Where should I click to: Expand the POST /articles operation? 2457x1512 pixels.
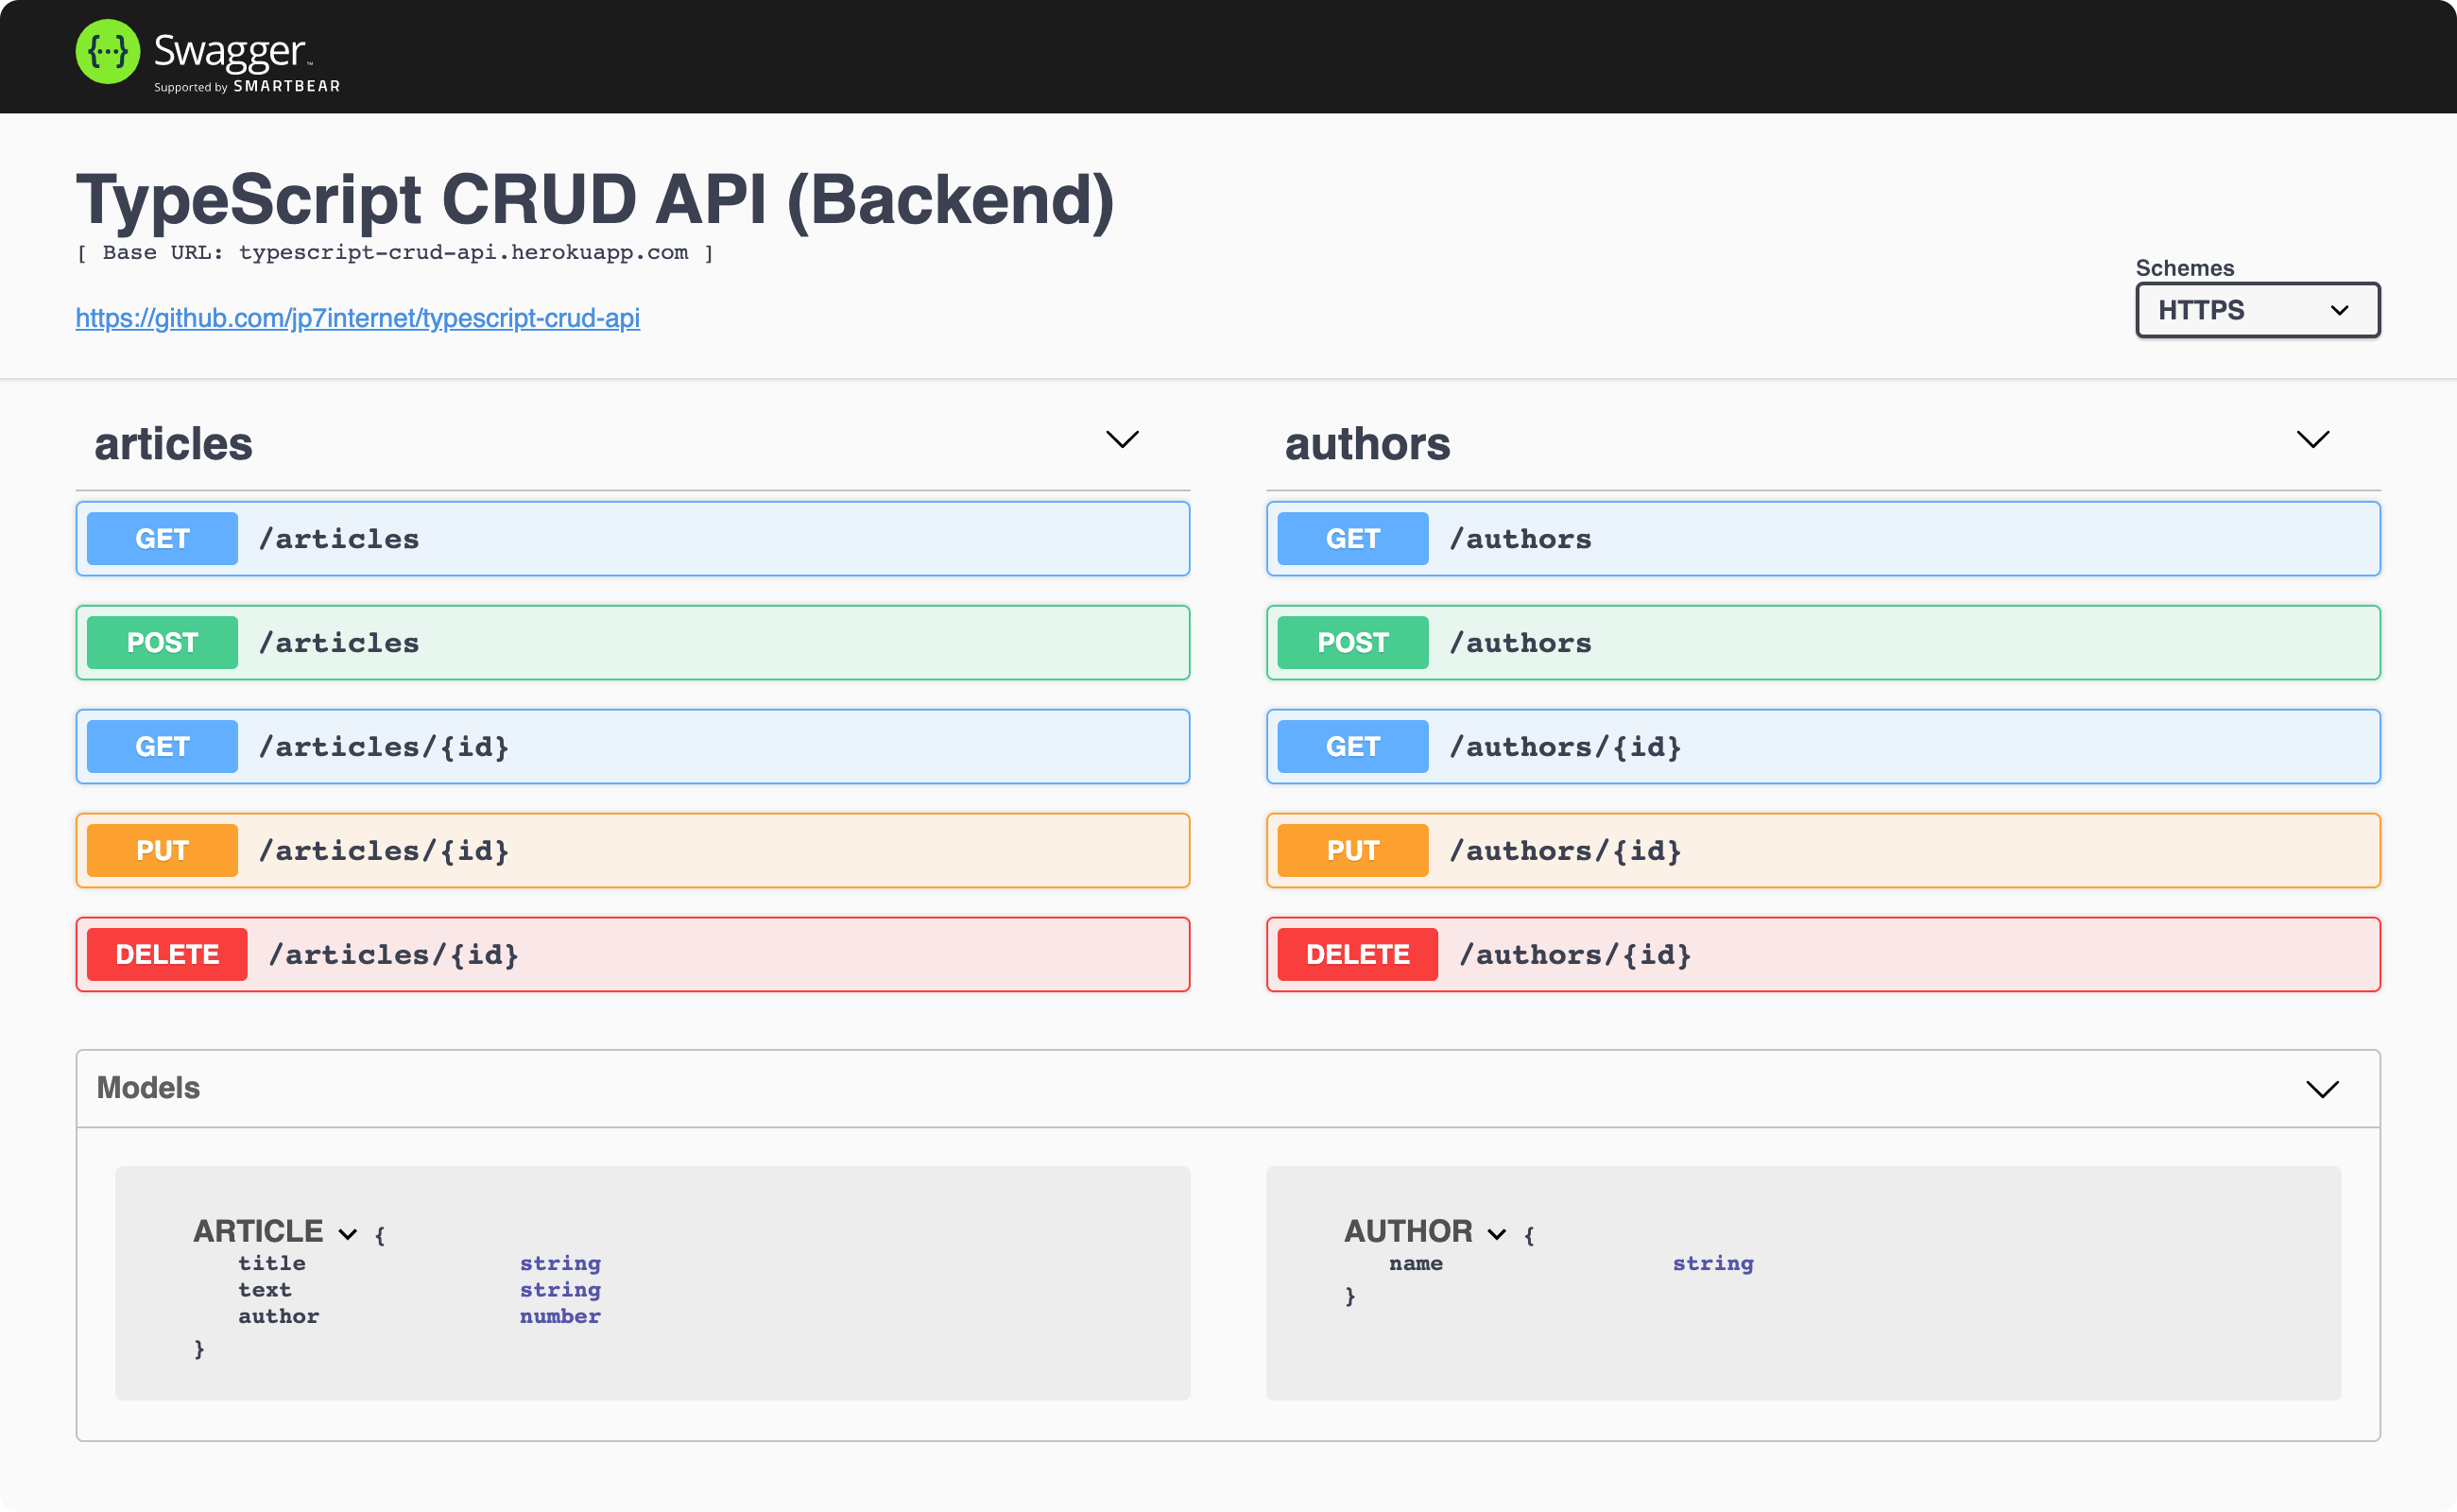point(632,643)
